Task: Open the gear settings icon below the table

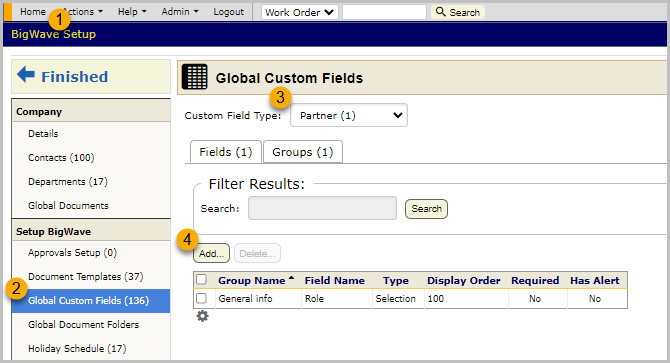Action: (x=202, y=316)
